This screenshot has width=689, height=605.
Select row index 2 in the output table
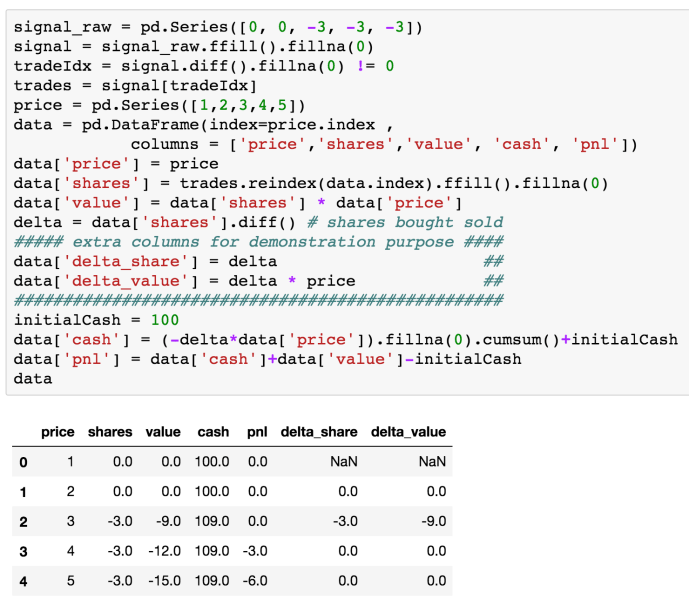coord(22,522)
